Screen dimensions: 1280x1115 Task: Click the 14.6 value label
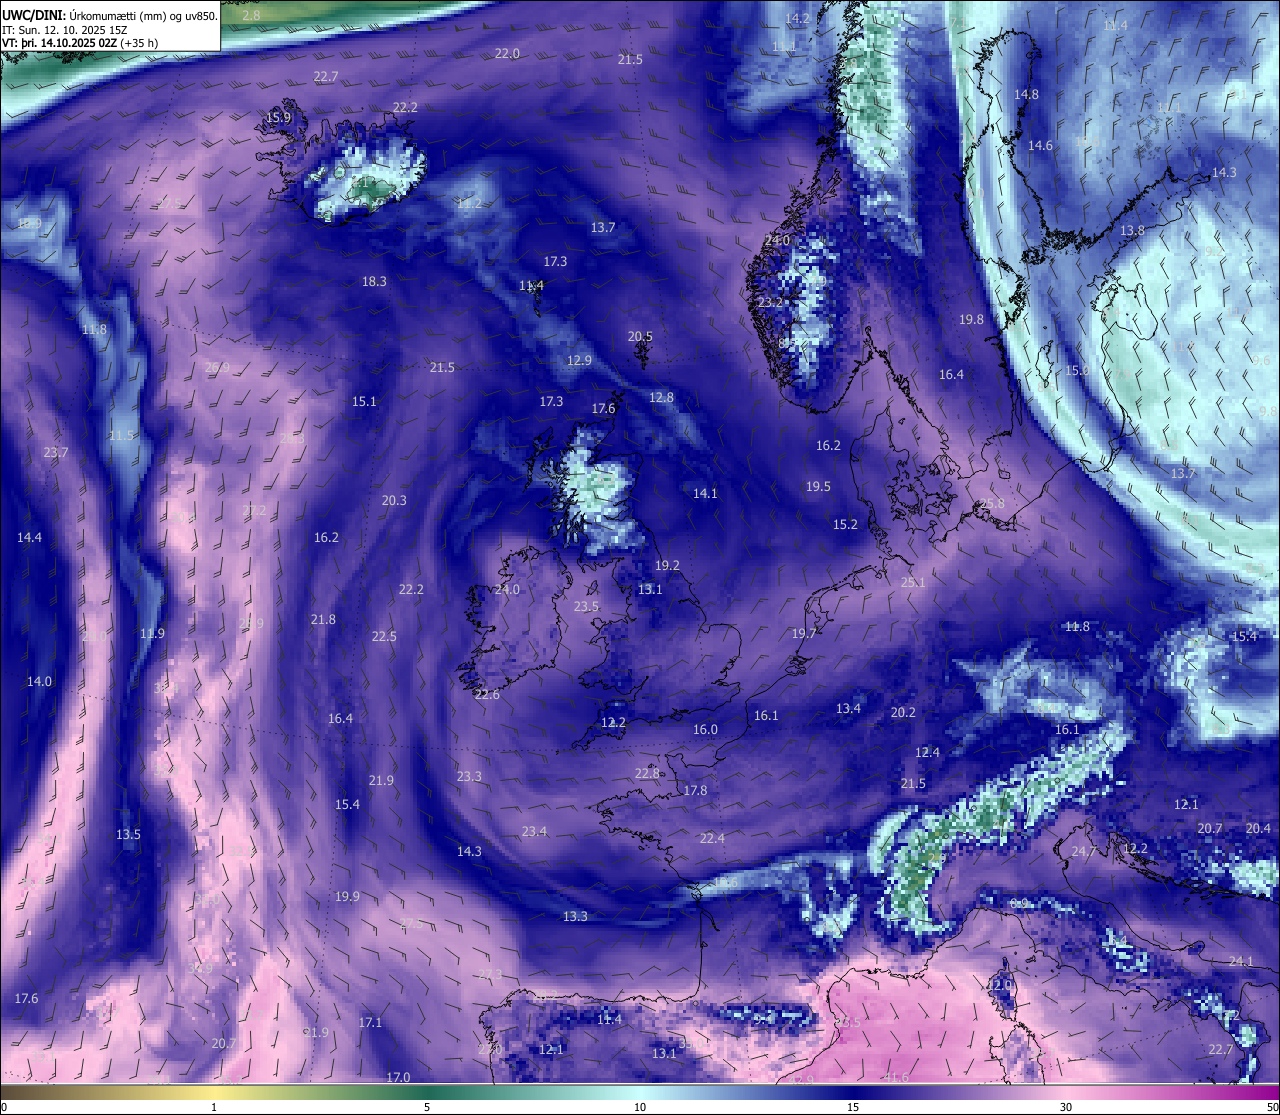pyautogui.click(x=1040, y=145)
